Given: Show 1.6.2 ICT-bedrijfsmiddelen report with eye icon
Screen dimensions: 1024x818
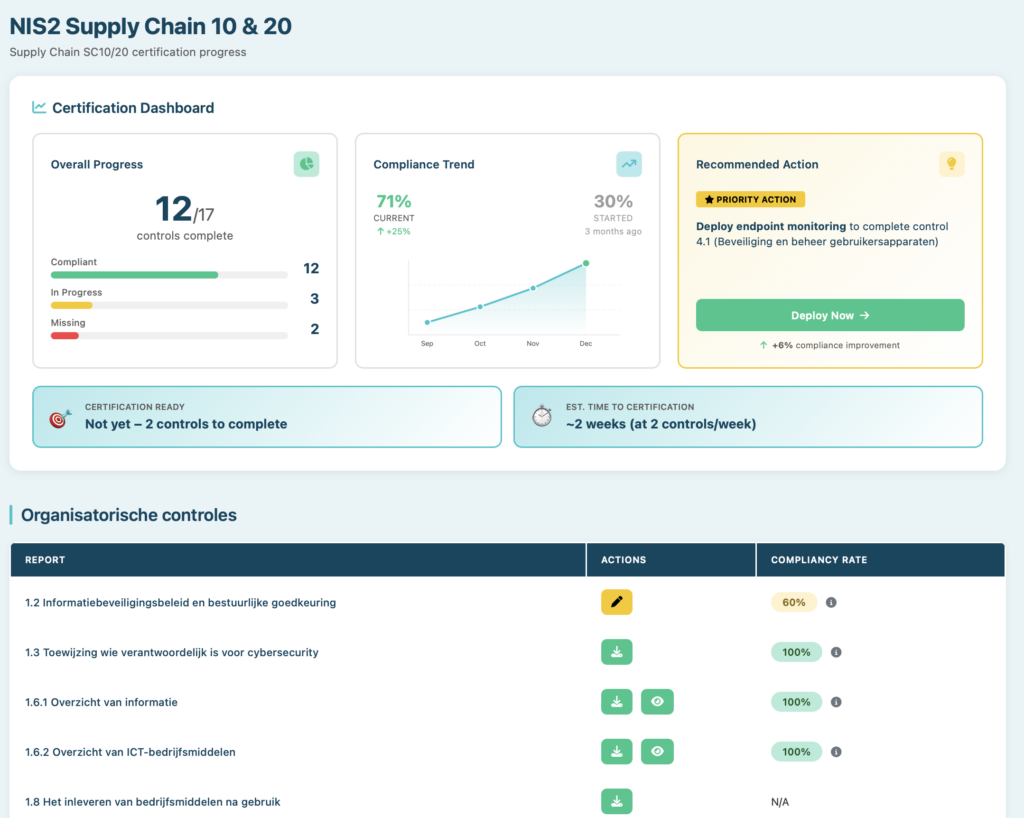Looking at the screenshot, I should tap(657, 752).
